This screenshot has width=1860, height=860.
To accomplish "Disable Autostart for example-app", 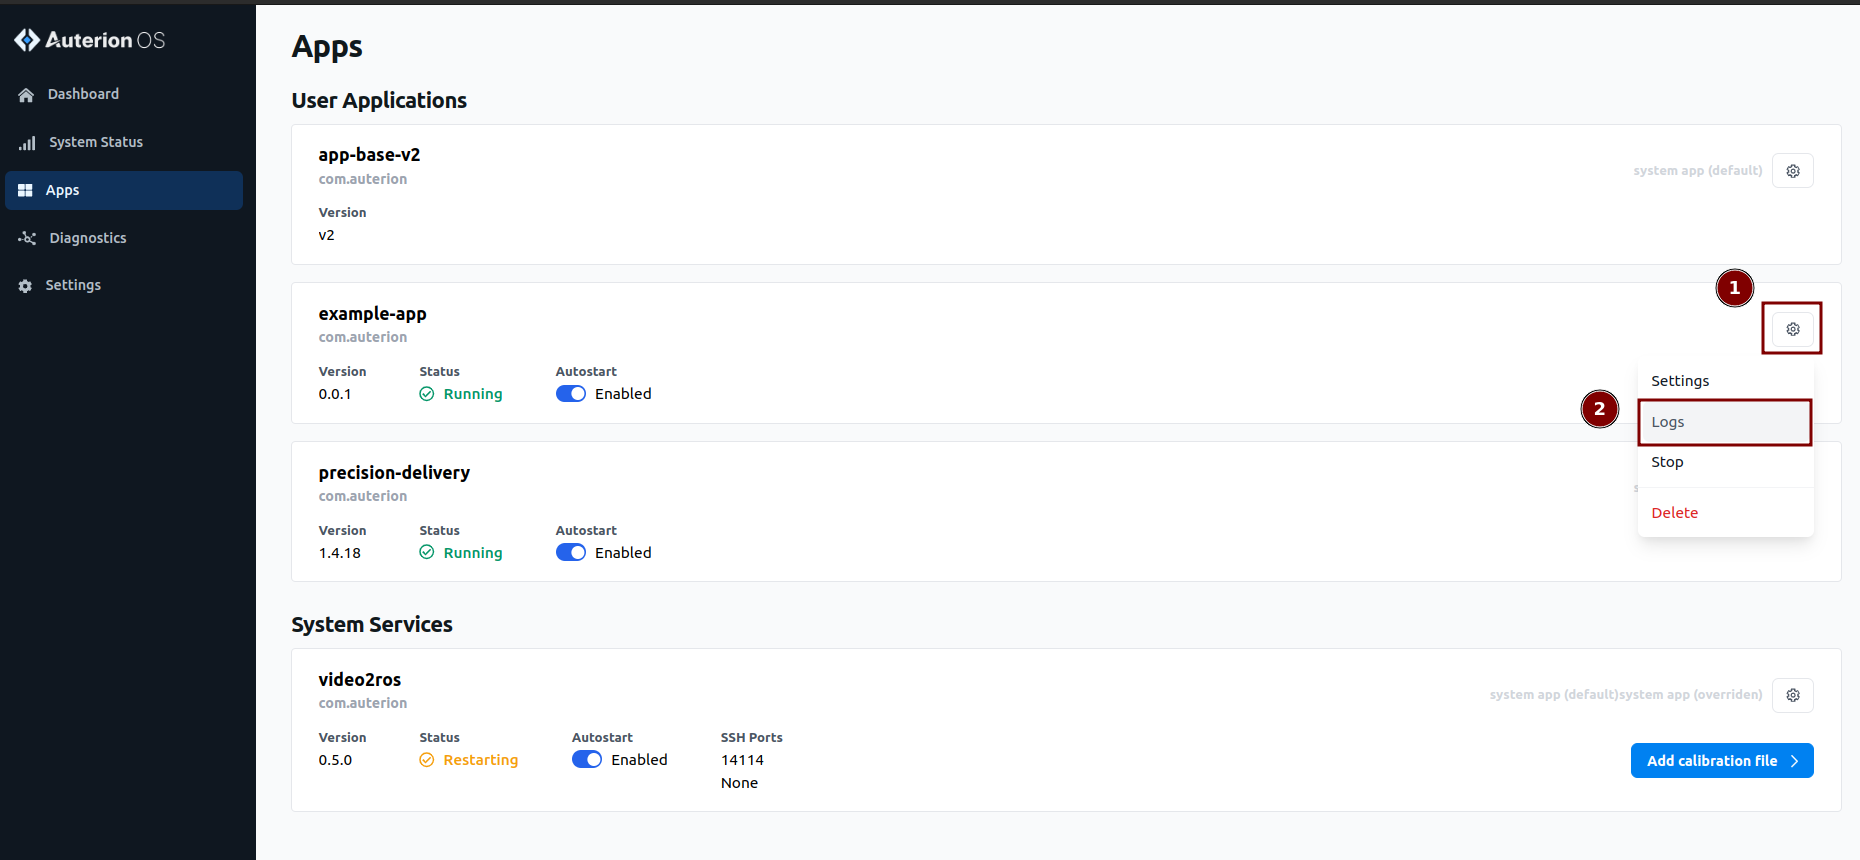I will [571, 394].
